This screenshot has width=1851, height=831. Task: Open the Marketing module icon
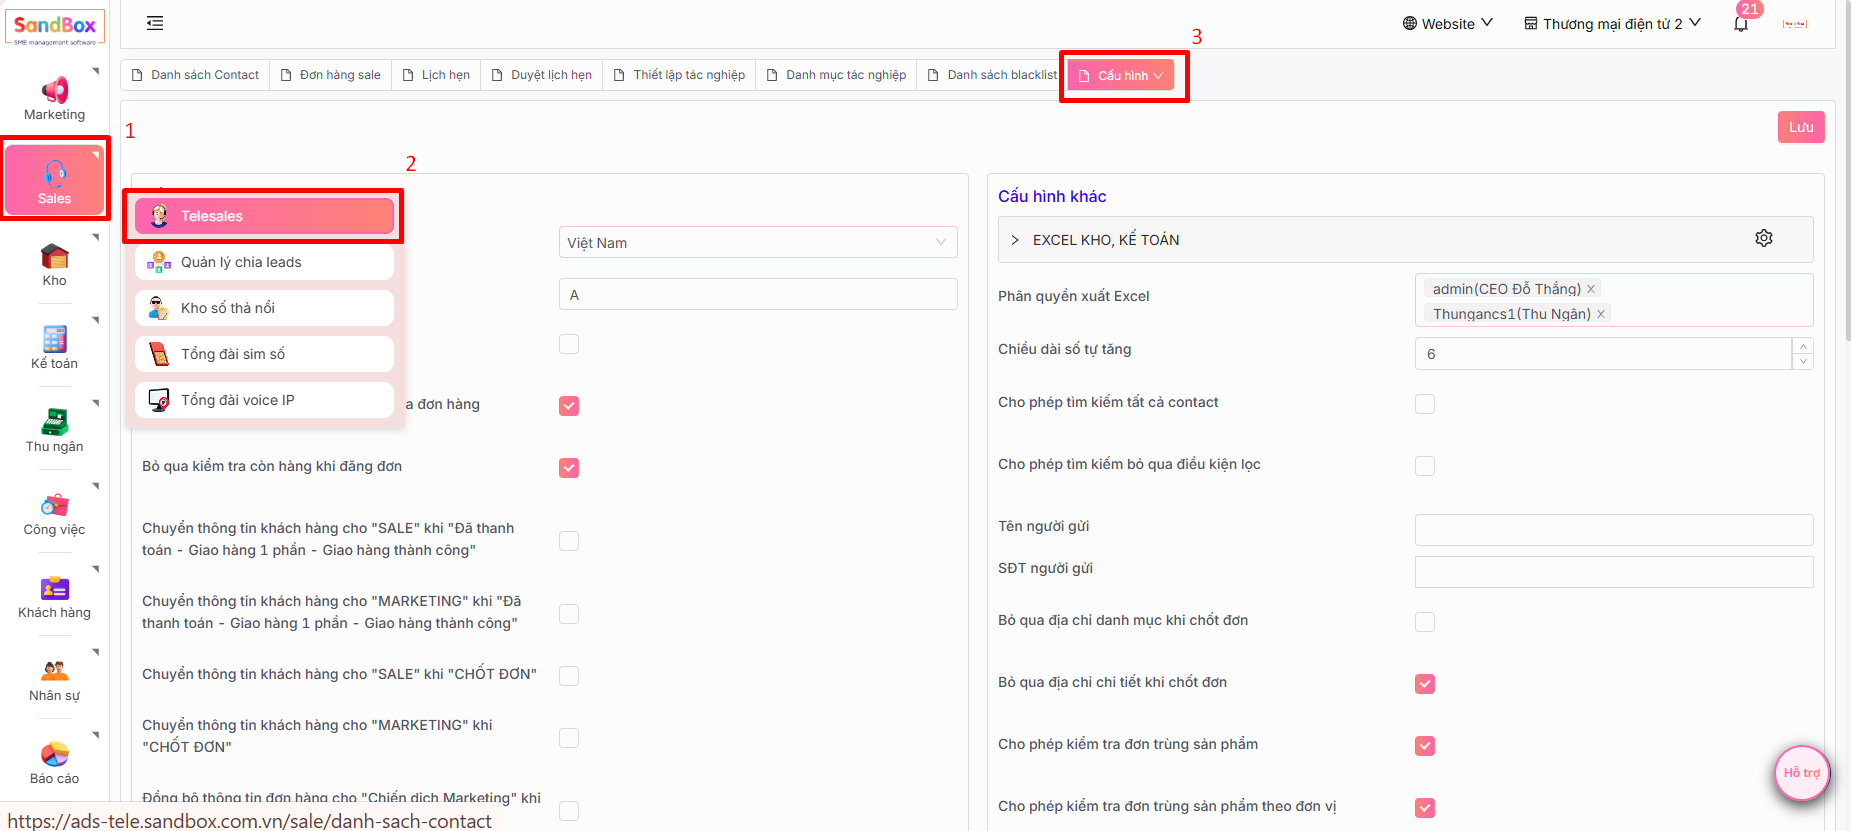(54, 91)
